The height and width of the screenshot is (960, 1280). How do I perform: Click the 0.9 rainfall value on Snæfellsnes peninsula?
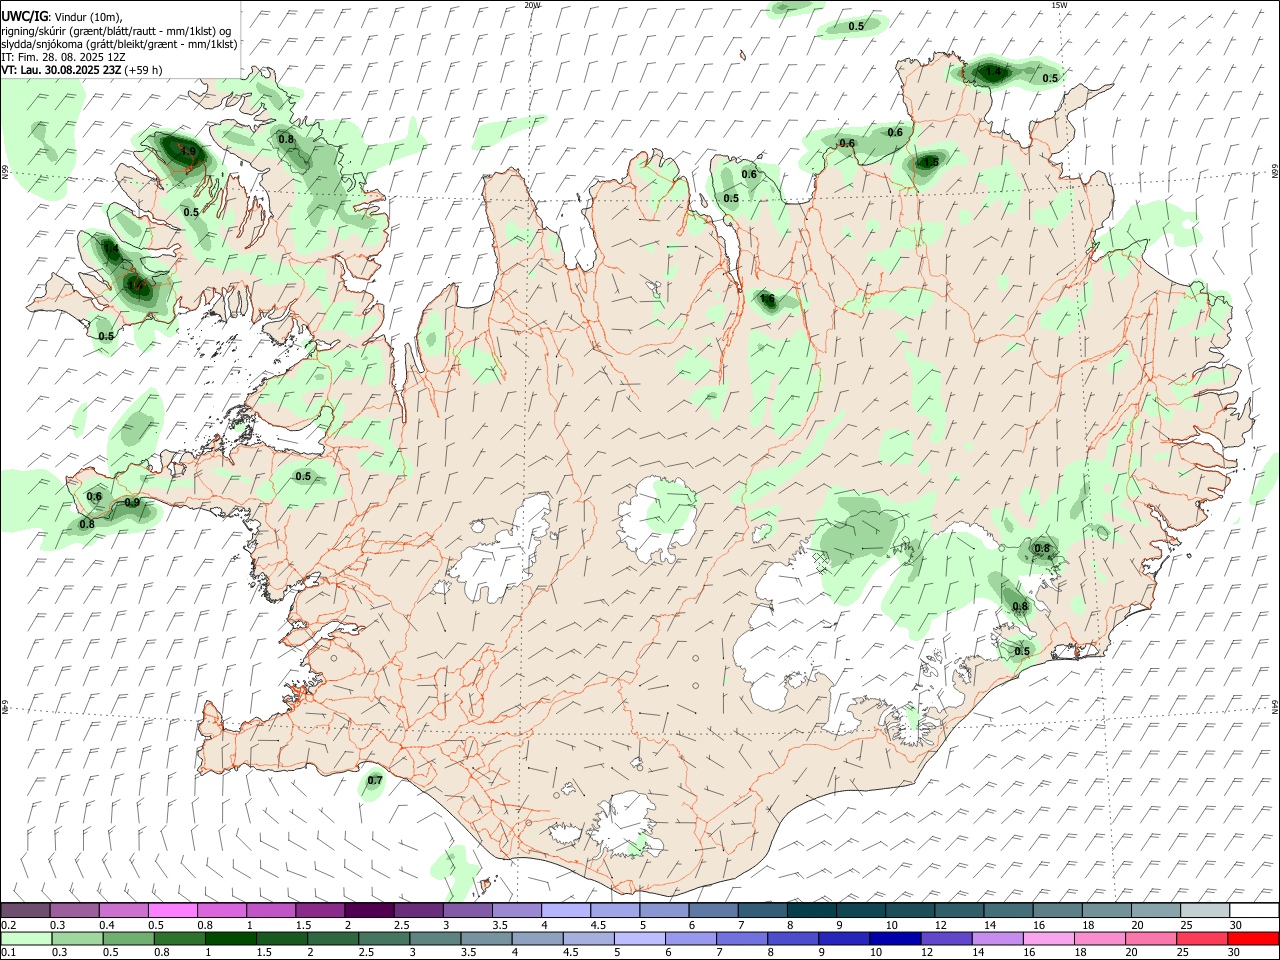tap(132, 502)
